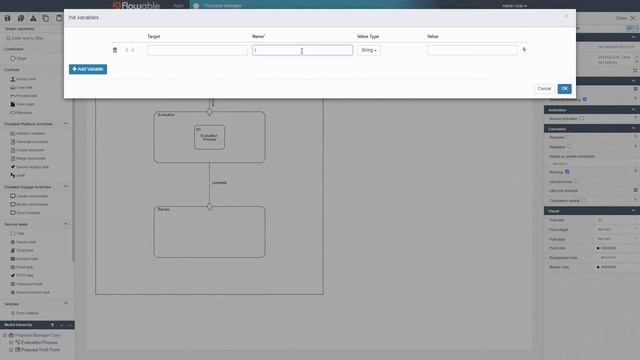This screenshot has height=360, width=640.
Task: Select the Stage container palette item
Action: (x=18, y=58)
